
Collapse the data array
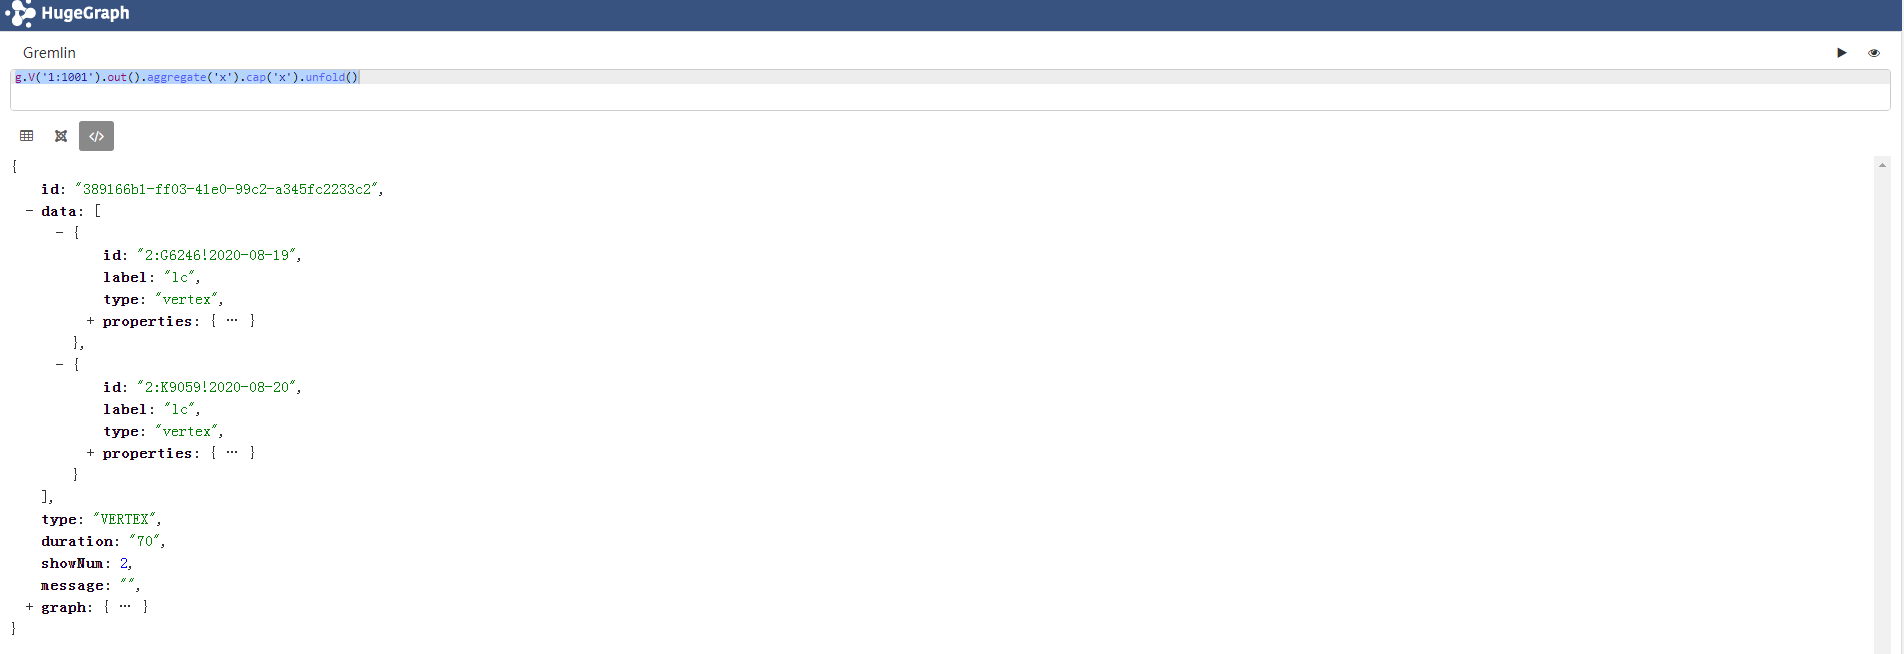coord(29,211)
